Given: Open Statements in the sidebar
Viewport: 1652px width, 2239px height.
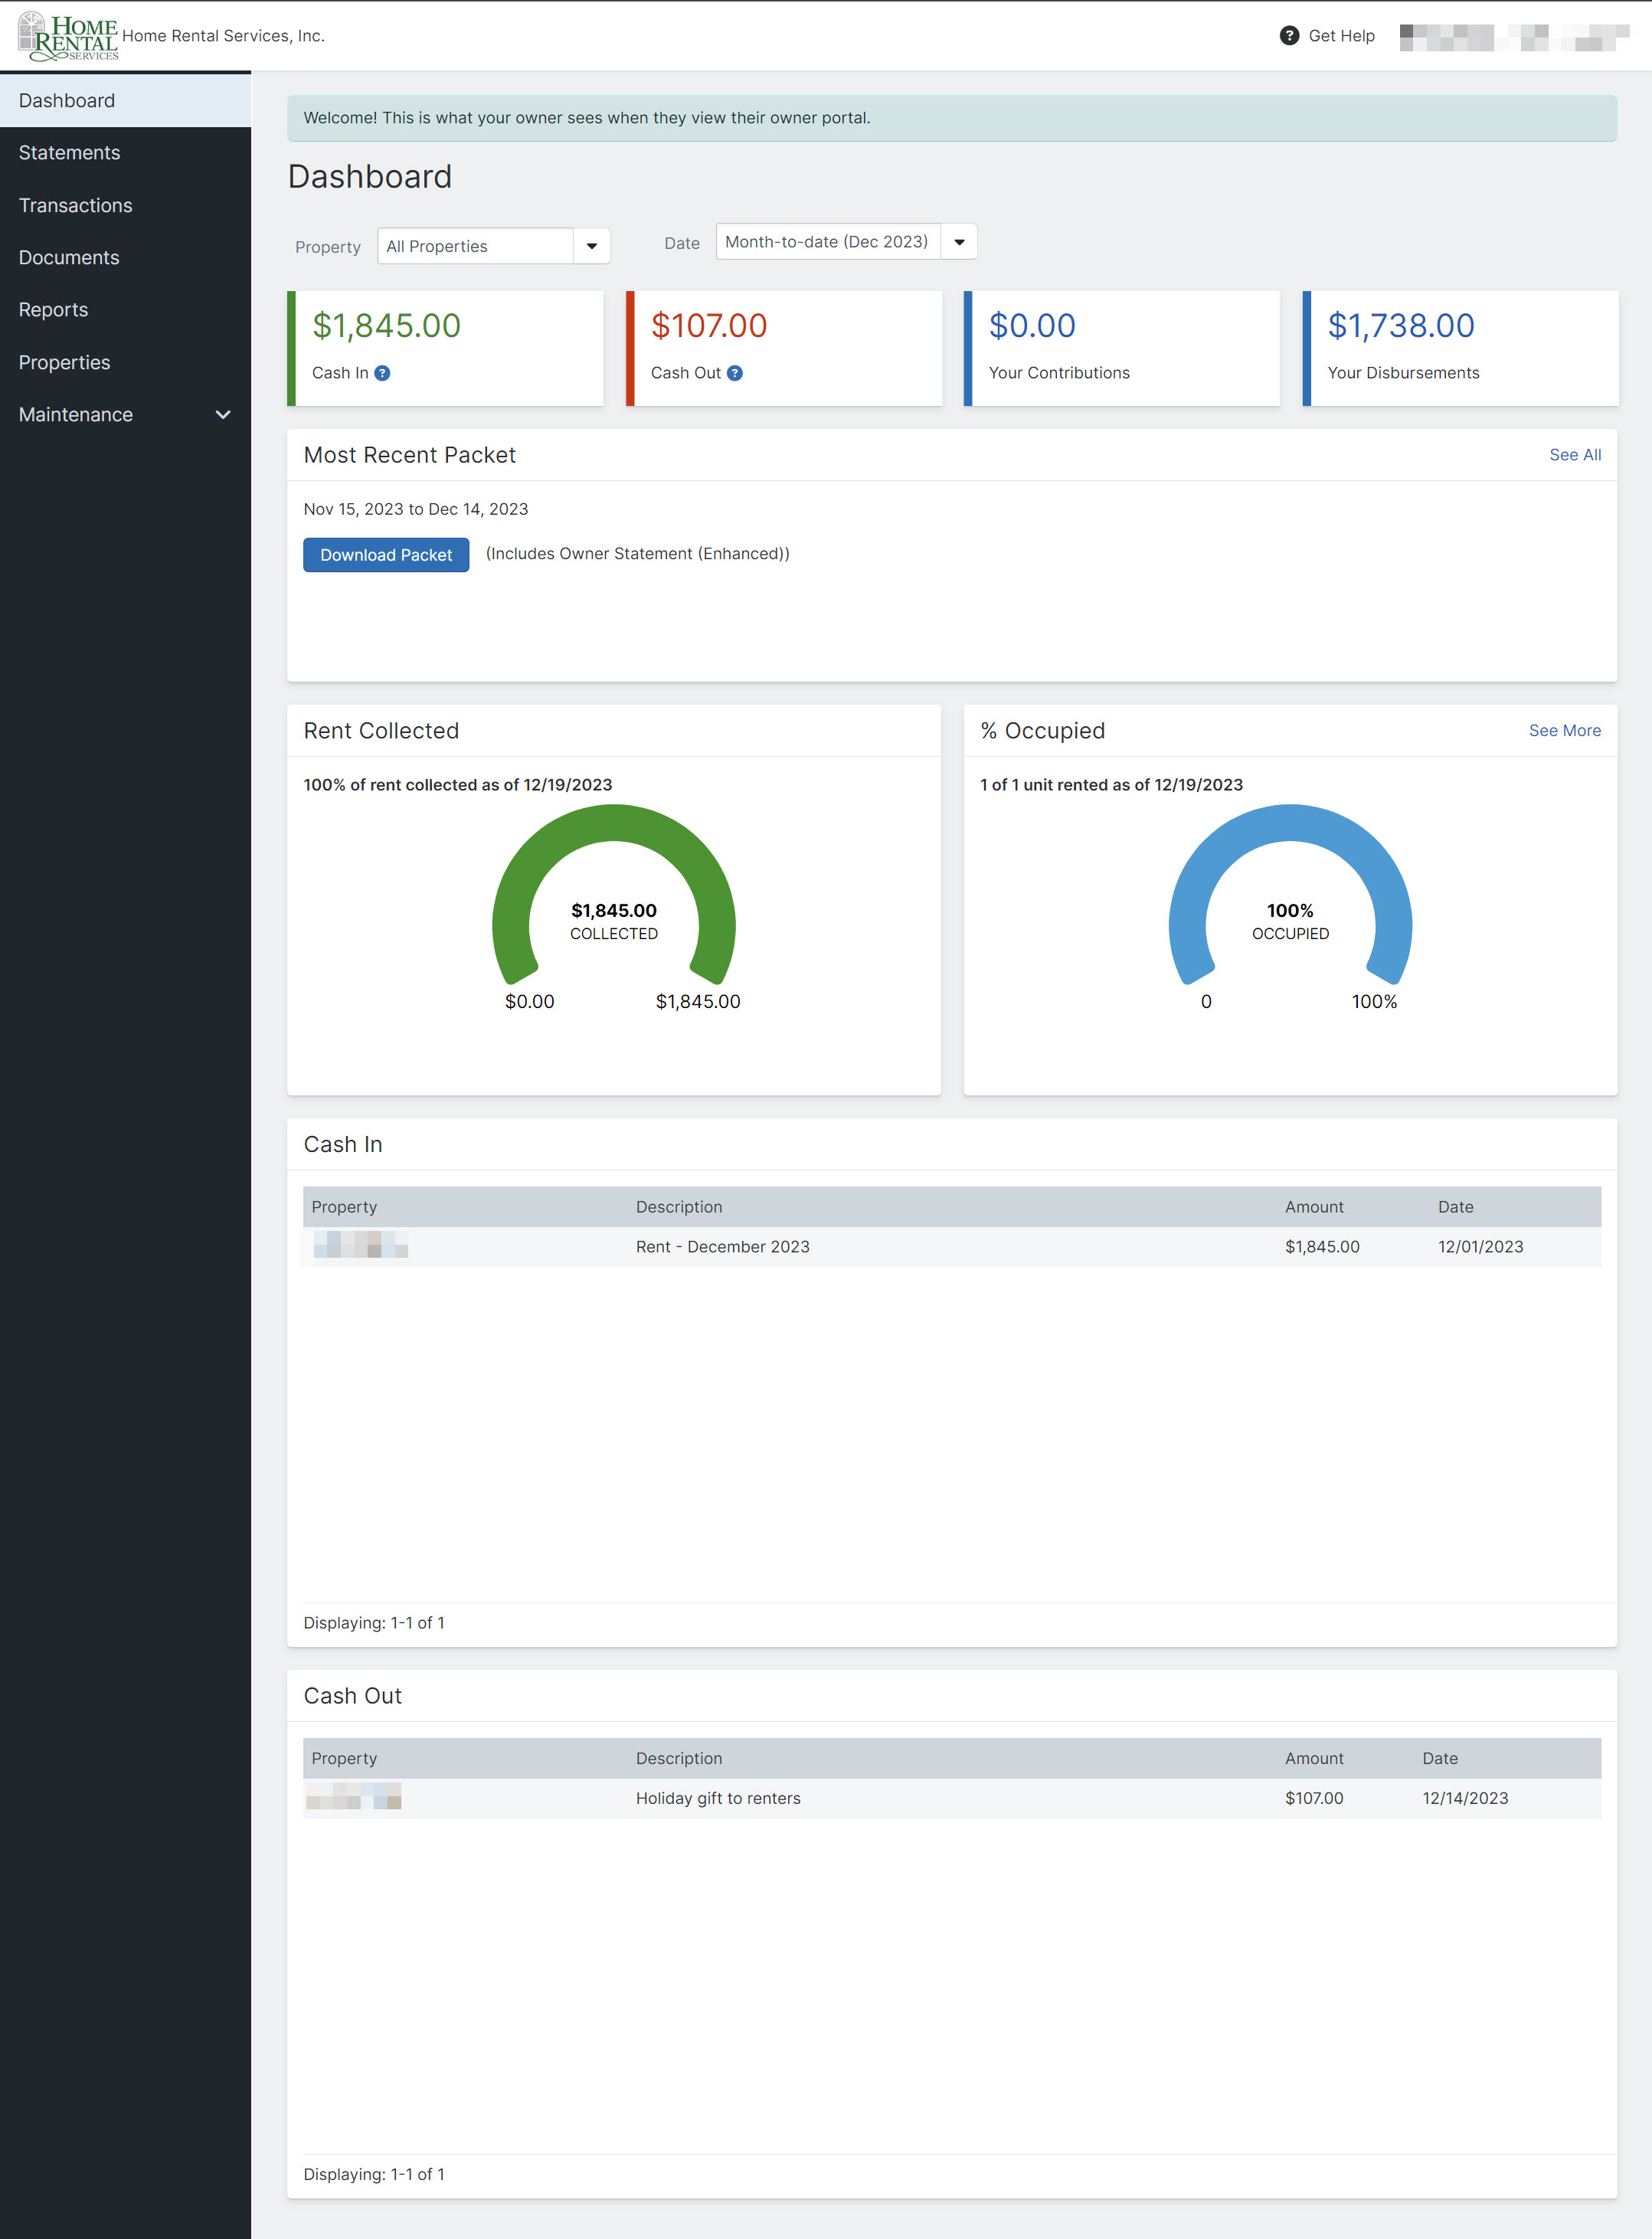Looking at the screenshot, I should (x=69, y=153).
